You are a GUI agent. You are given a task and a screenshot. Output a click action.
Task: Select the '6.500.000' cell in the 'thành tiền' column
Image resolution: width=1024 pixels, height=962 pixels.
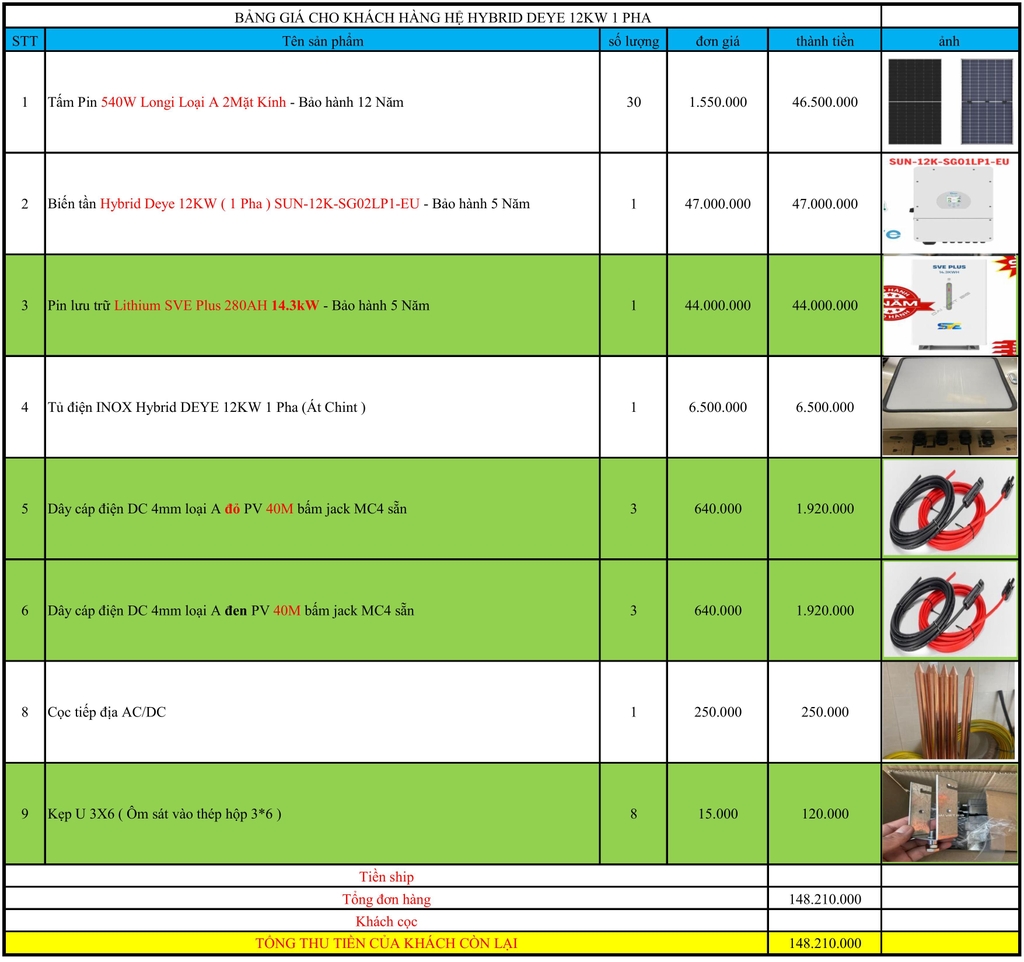point(825,407)
